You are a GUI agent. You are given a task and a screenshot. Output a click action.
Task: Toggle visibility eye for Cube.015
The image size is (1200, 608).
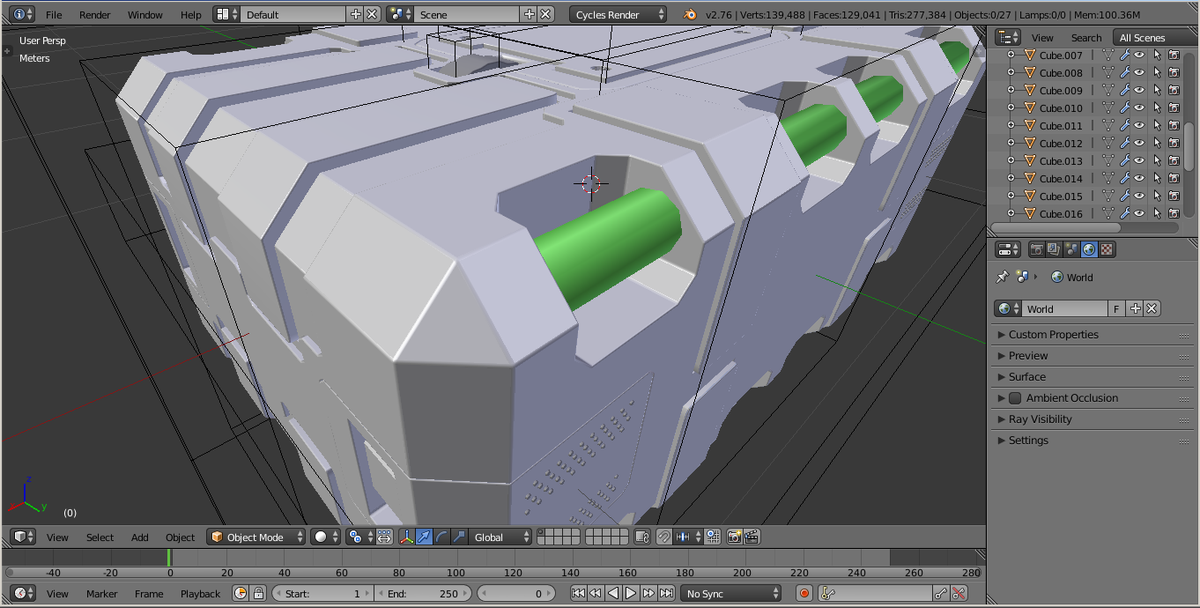1139,195
